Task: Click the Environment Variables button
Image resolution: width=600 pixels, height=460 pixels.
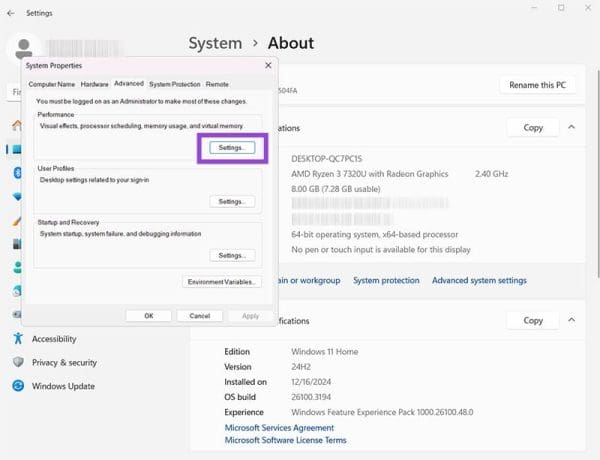Action: coord(224,282)
